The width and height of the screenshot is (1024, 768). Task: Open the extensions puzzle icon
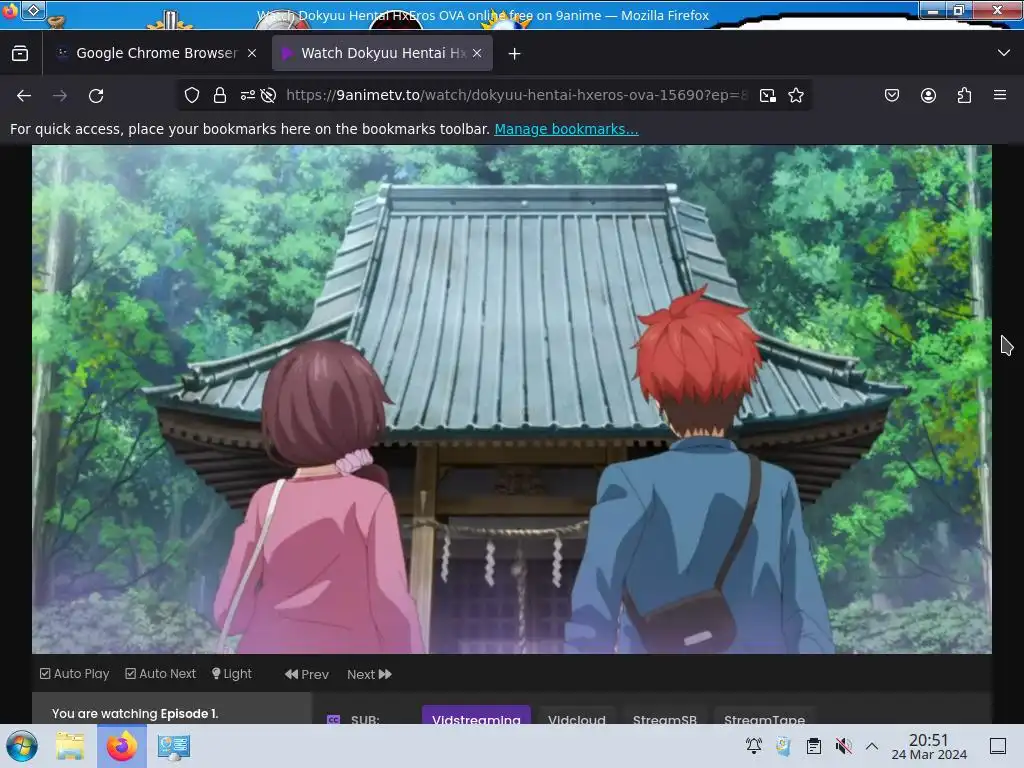point(964,95)
